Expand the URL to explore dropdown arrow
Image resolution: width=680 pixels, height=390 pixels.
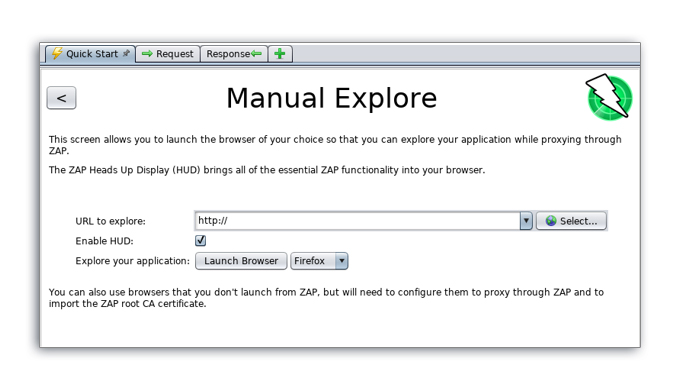[x=526, y=221]
